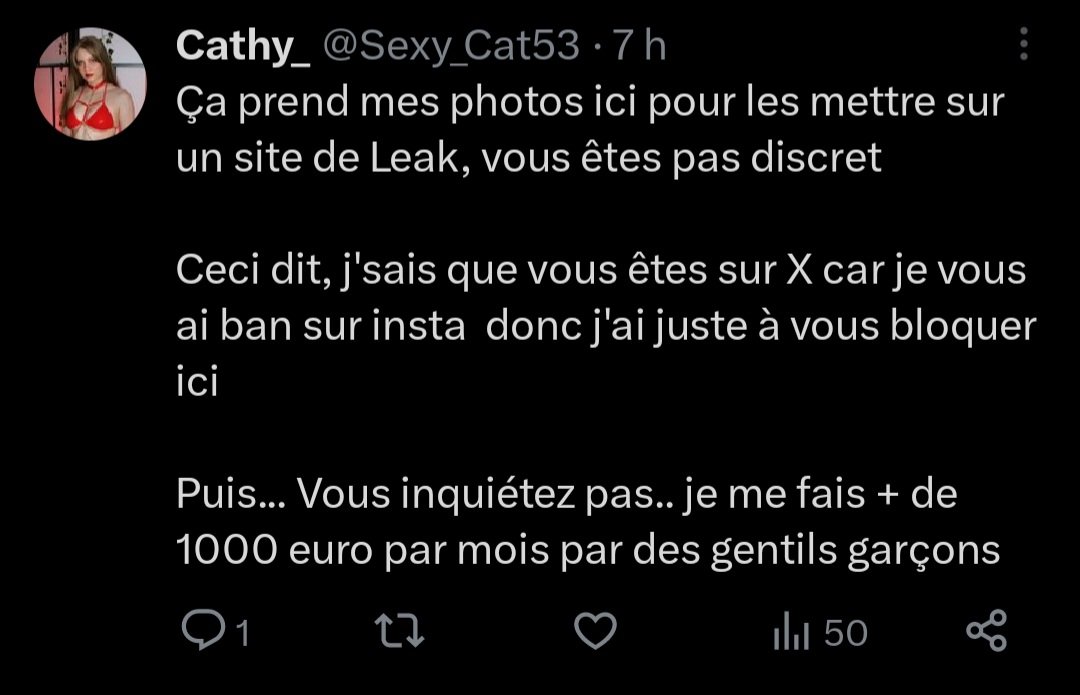The width and height of the screenshot is (1080, 695).
Task: Repost the tweet using the retweet arrows
Action: click(399, 631)
